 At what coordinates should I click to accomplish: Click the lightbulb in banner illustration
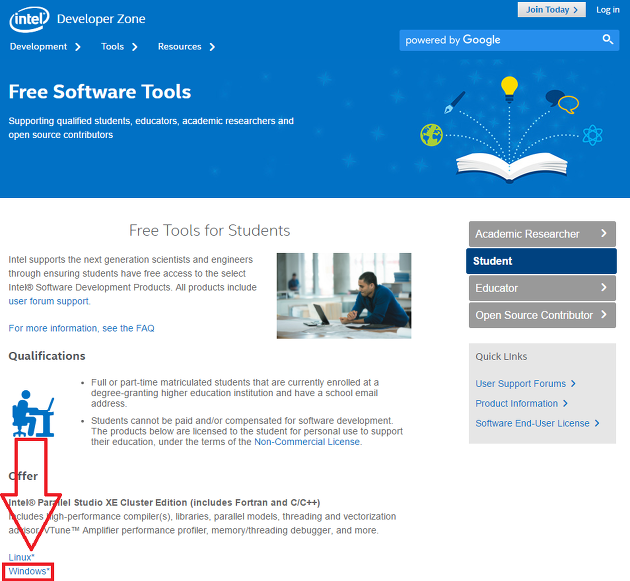(509, 89)
